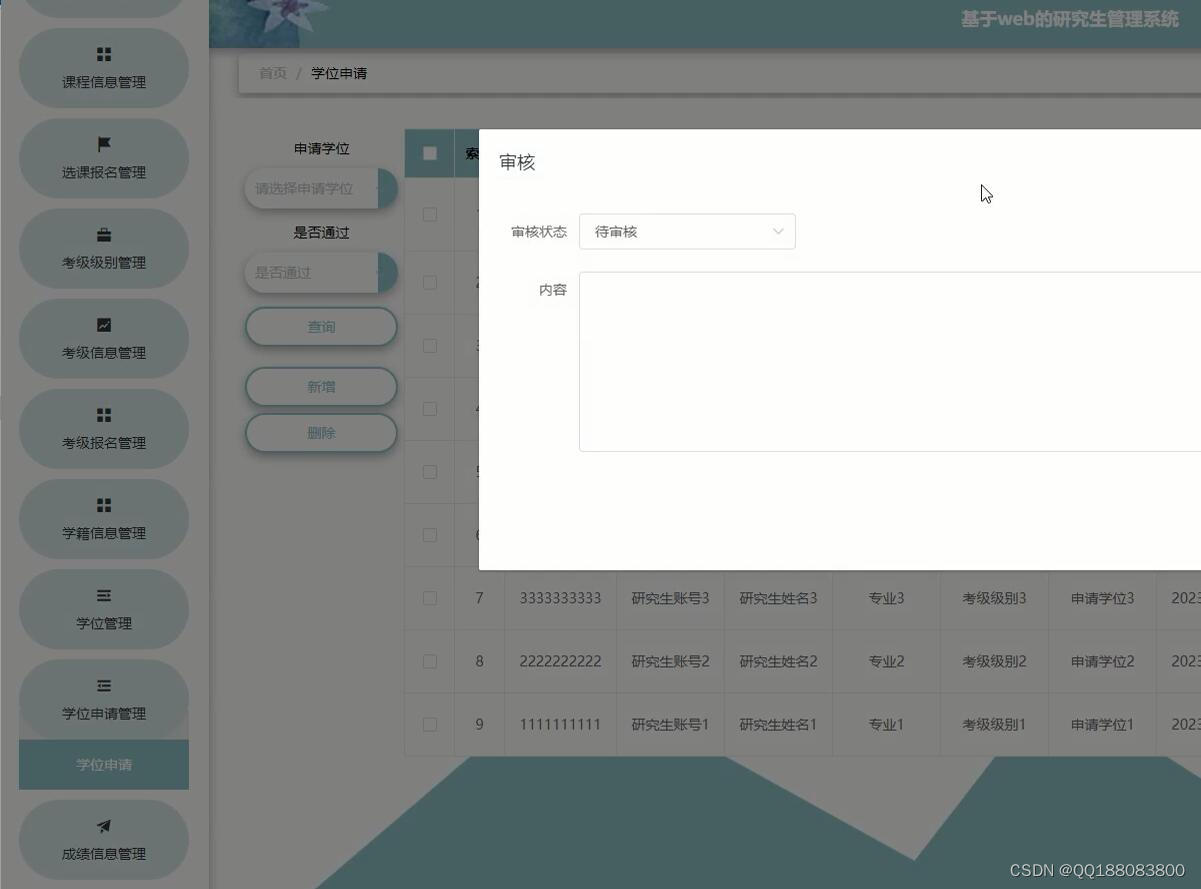Click the 删除 delete button
Screen dimensions: 1201x889
(320, 432)
